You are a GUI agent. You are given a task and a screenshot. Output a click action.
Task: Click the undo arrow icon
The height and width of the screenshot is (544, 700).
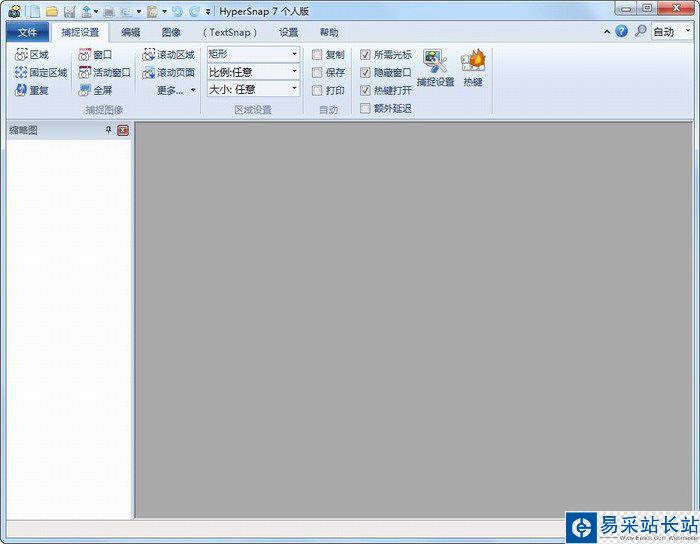178,11
